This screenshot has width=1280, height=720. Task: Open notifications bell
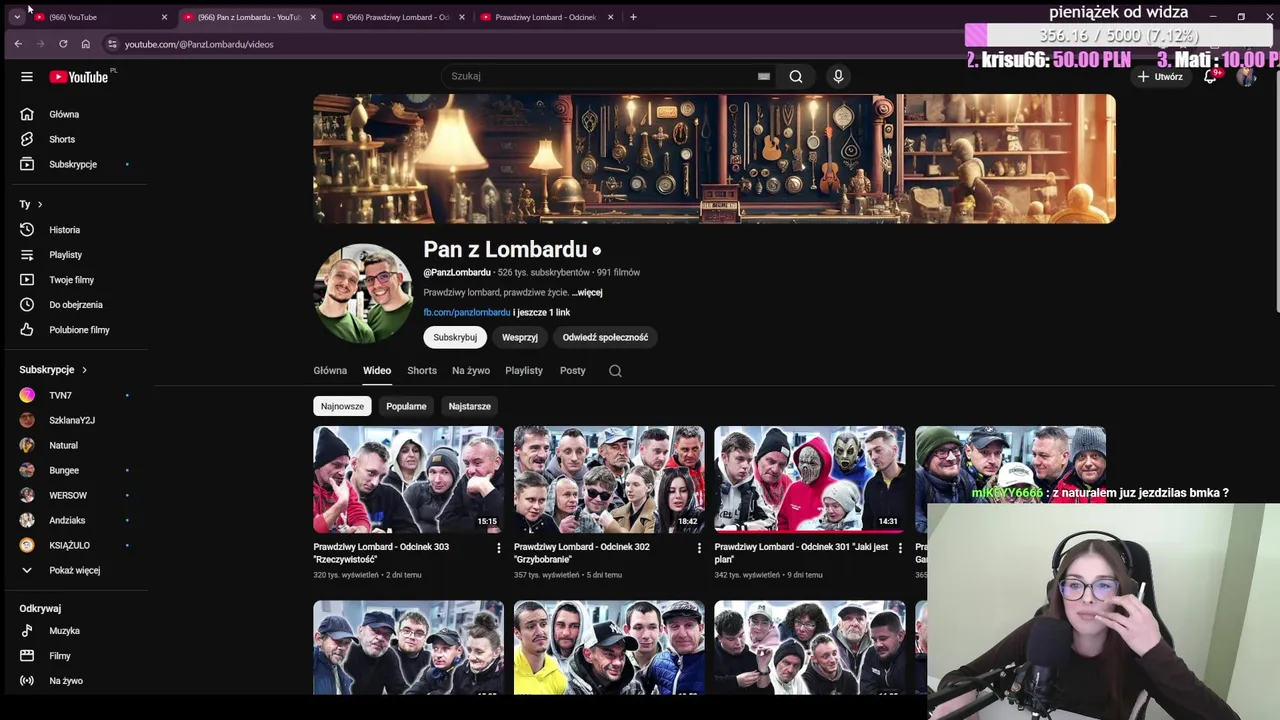pos(1210,77)
